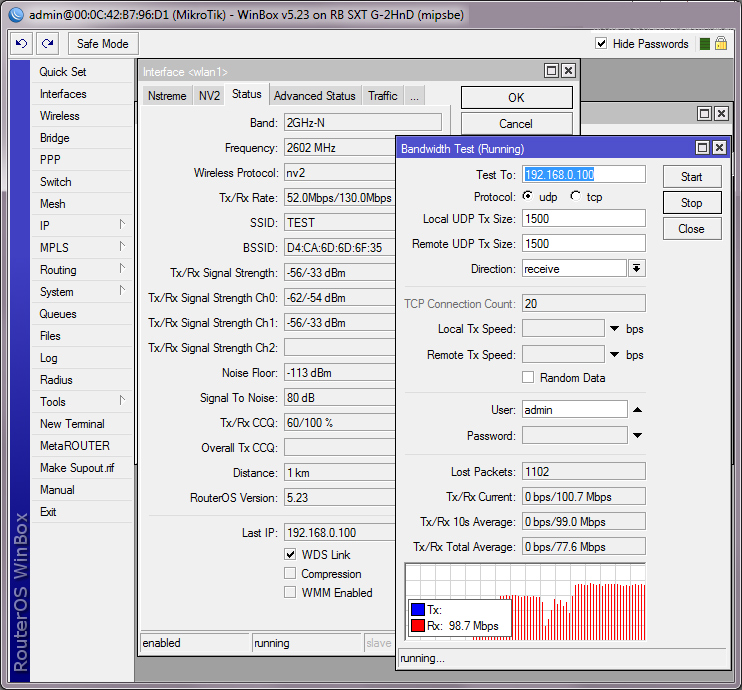Select the udp protocol radio button
742x690 pixels.
[x=528, y=196]
